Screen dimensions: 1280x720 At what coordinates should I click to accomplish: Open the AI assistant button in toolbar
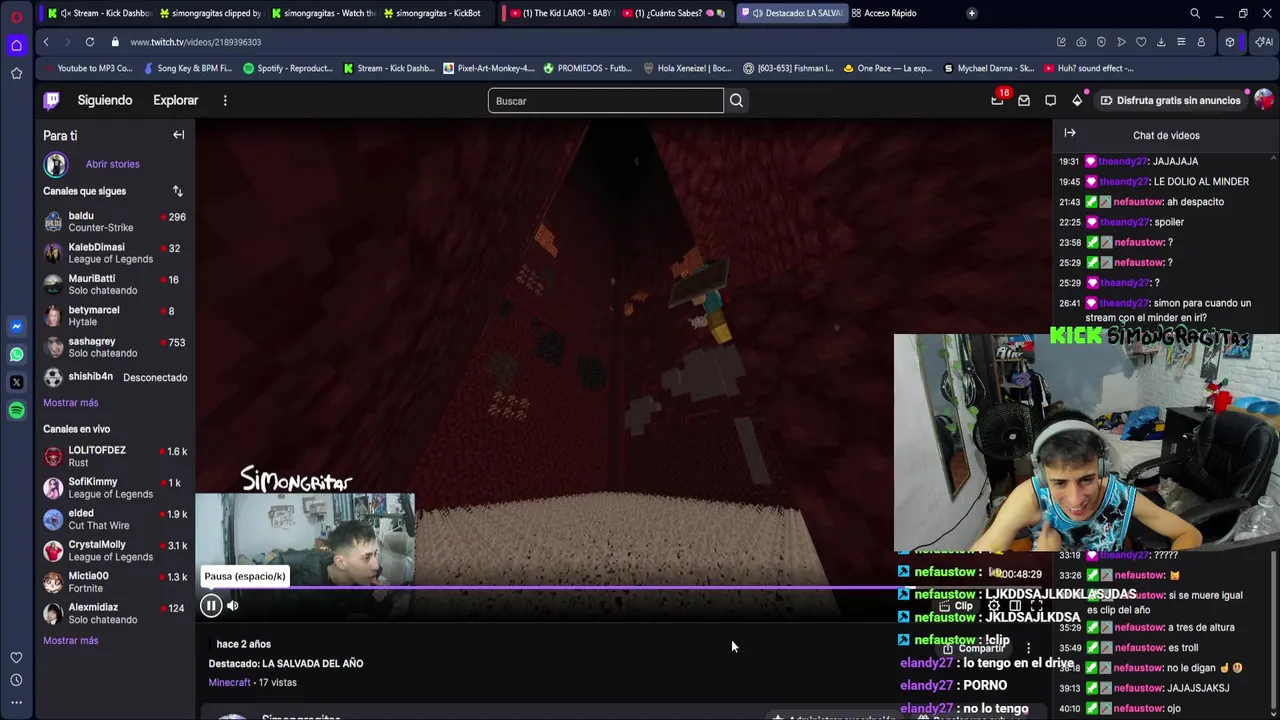(1264, 42)
